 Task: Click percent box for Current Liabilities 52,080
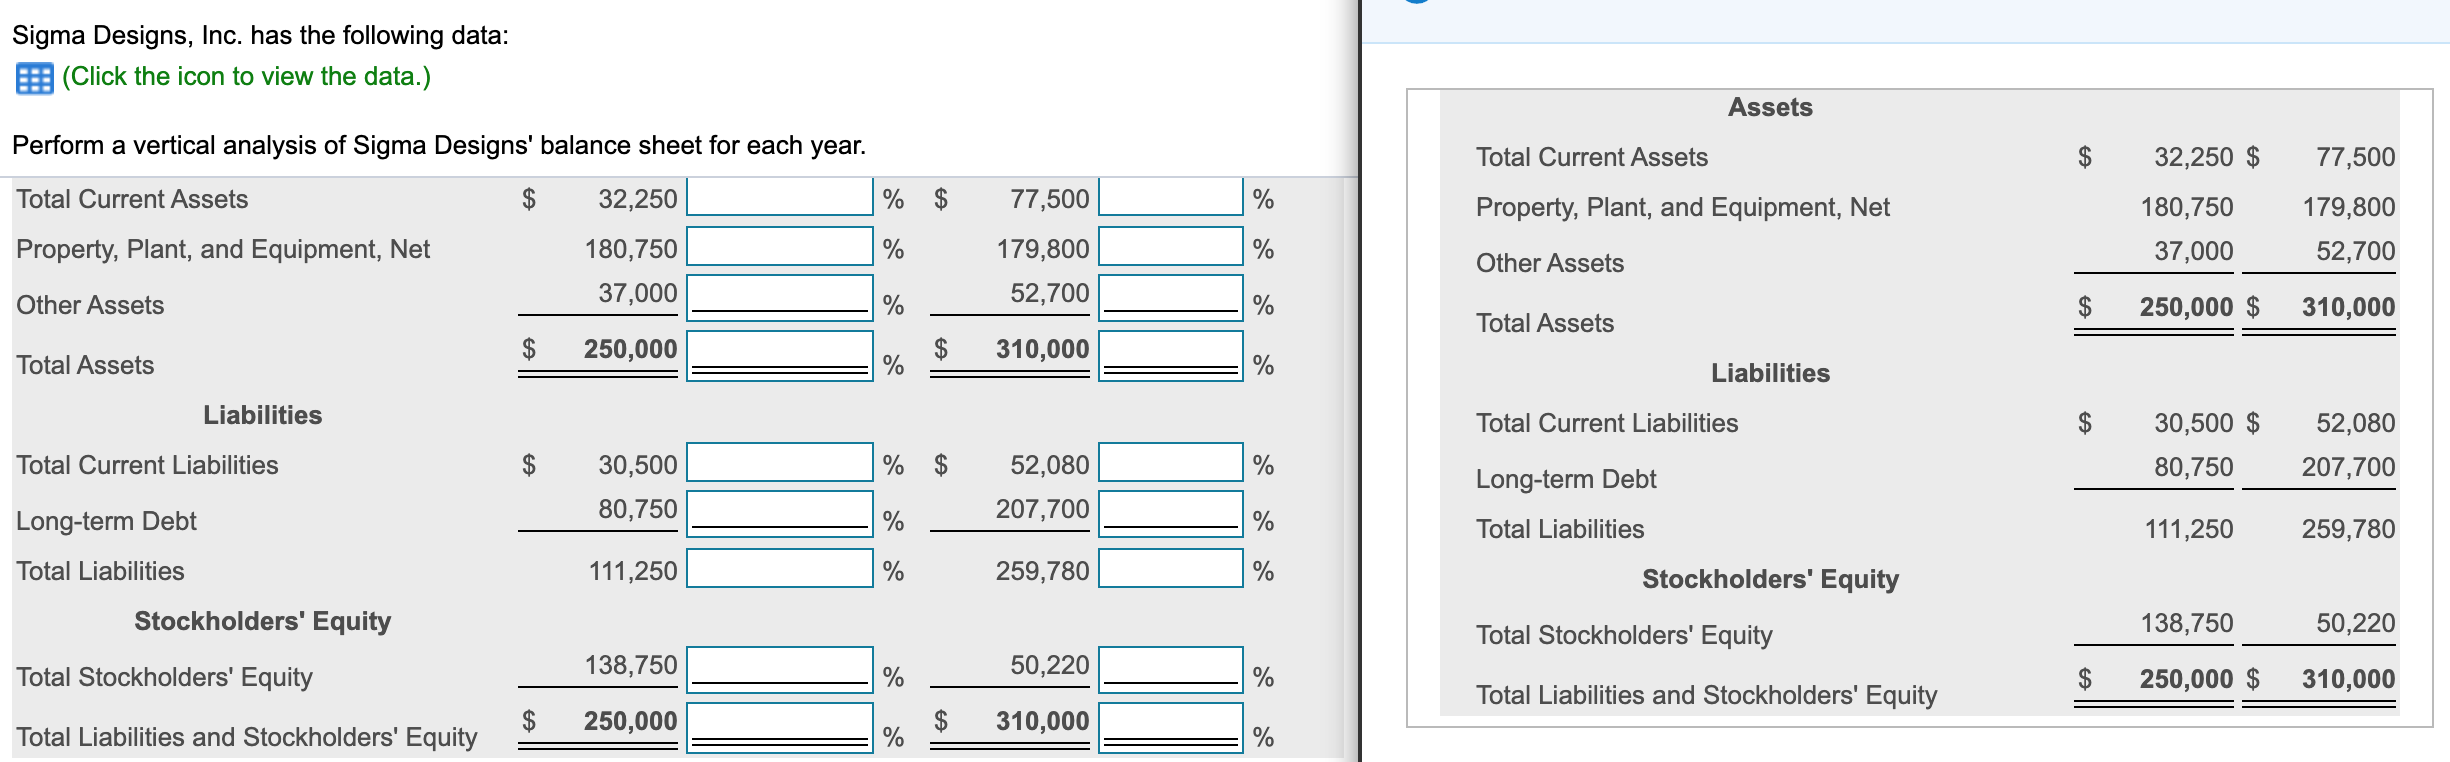tap(1171, 462)
